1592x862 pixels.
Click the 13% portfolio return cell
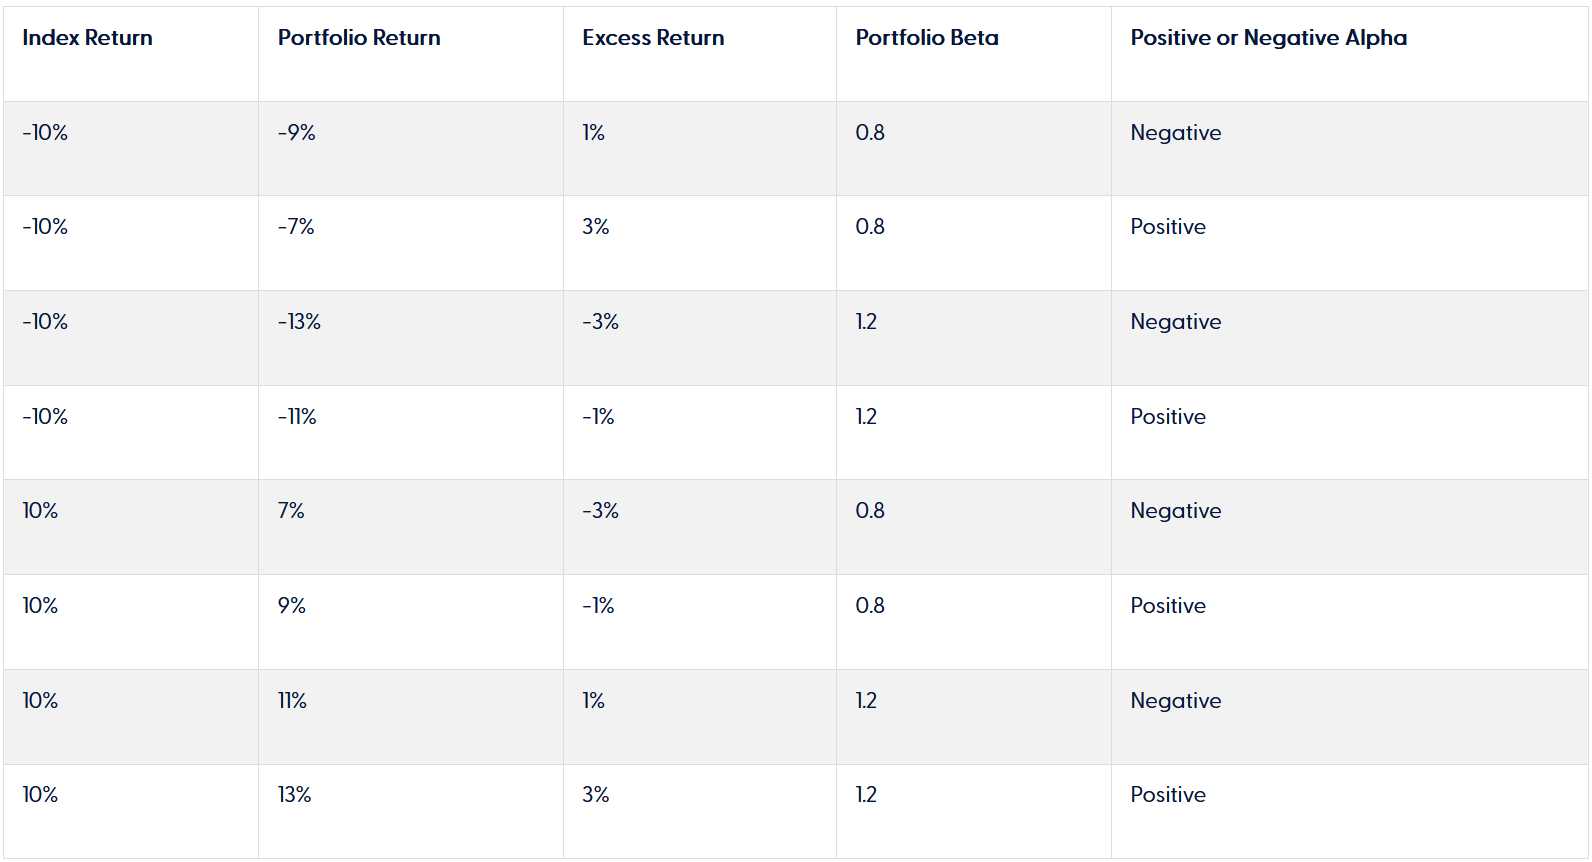[x=294, y=795]
